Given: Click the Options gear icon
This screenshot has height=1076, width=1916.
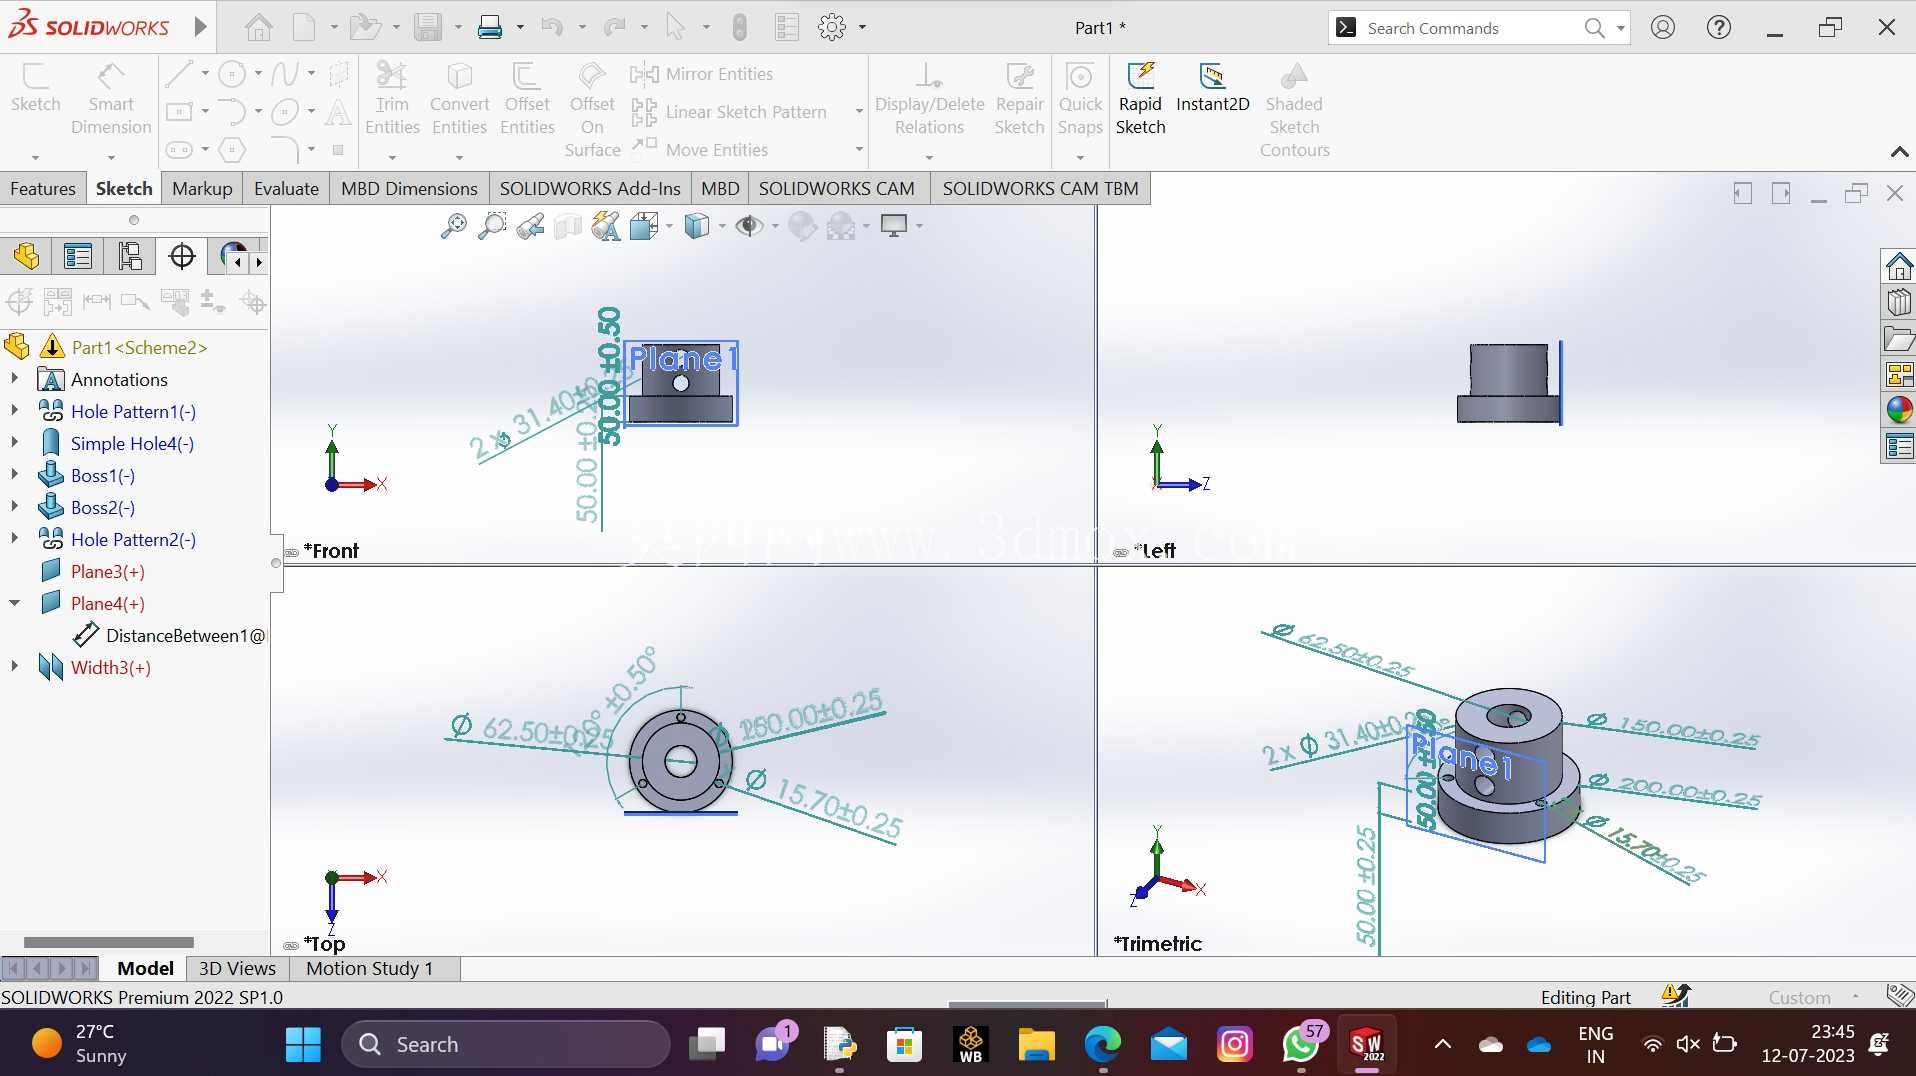Looking at the screenshot, I should coord(832,27).
